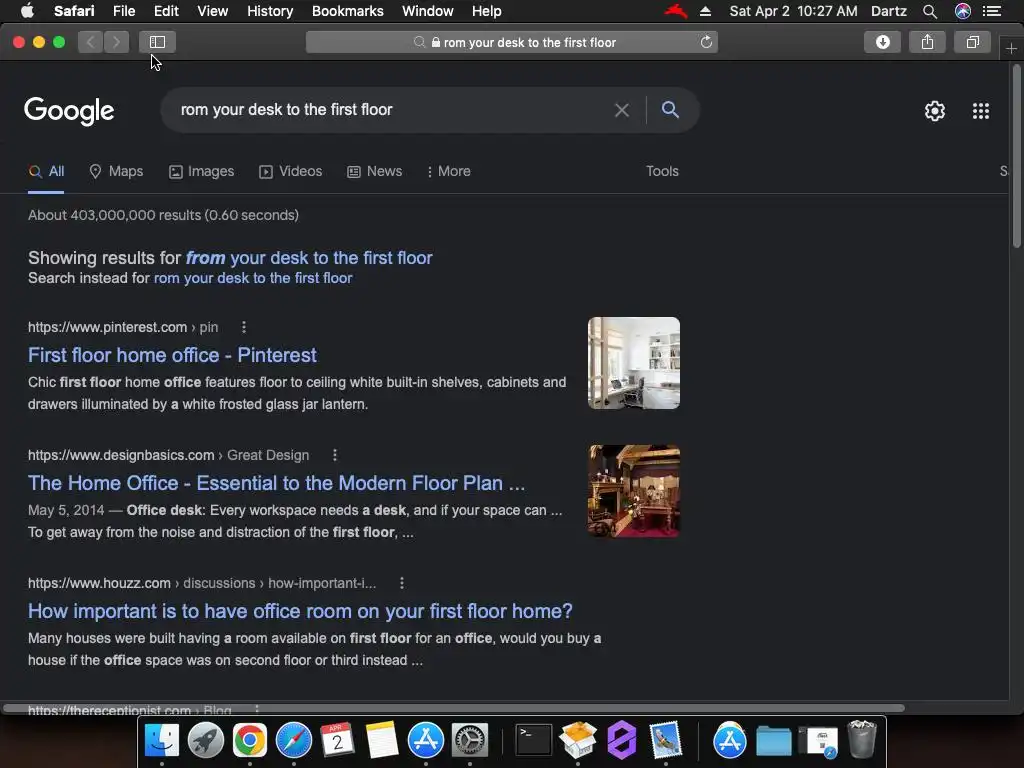1024x768 pixels.
Task: Expand the More search options
Action: [x=448, y=171]
